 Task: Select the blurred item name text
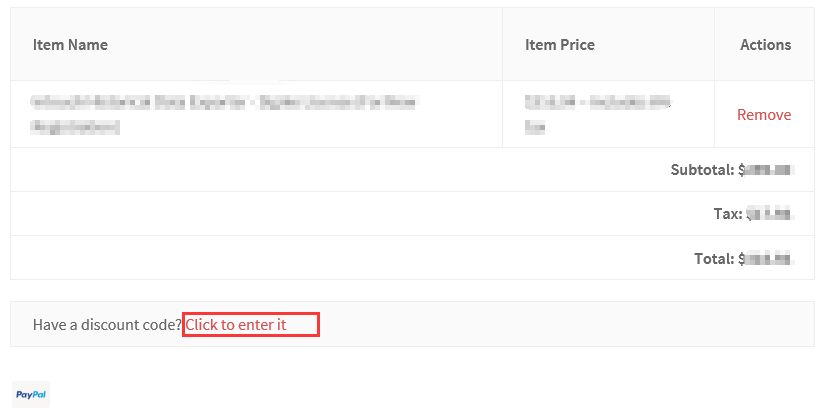224,114
